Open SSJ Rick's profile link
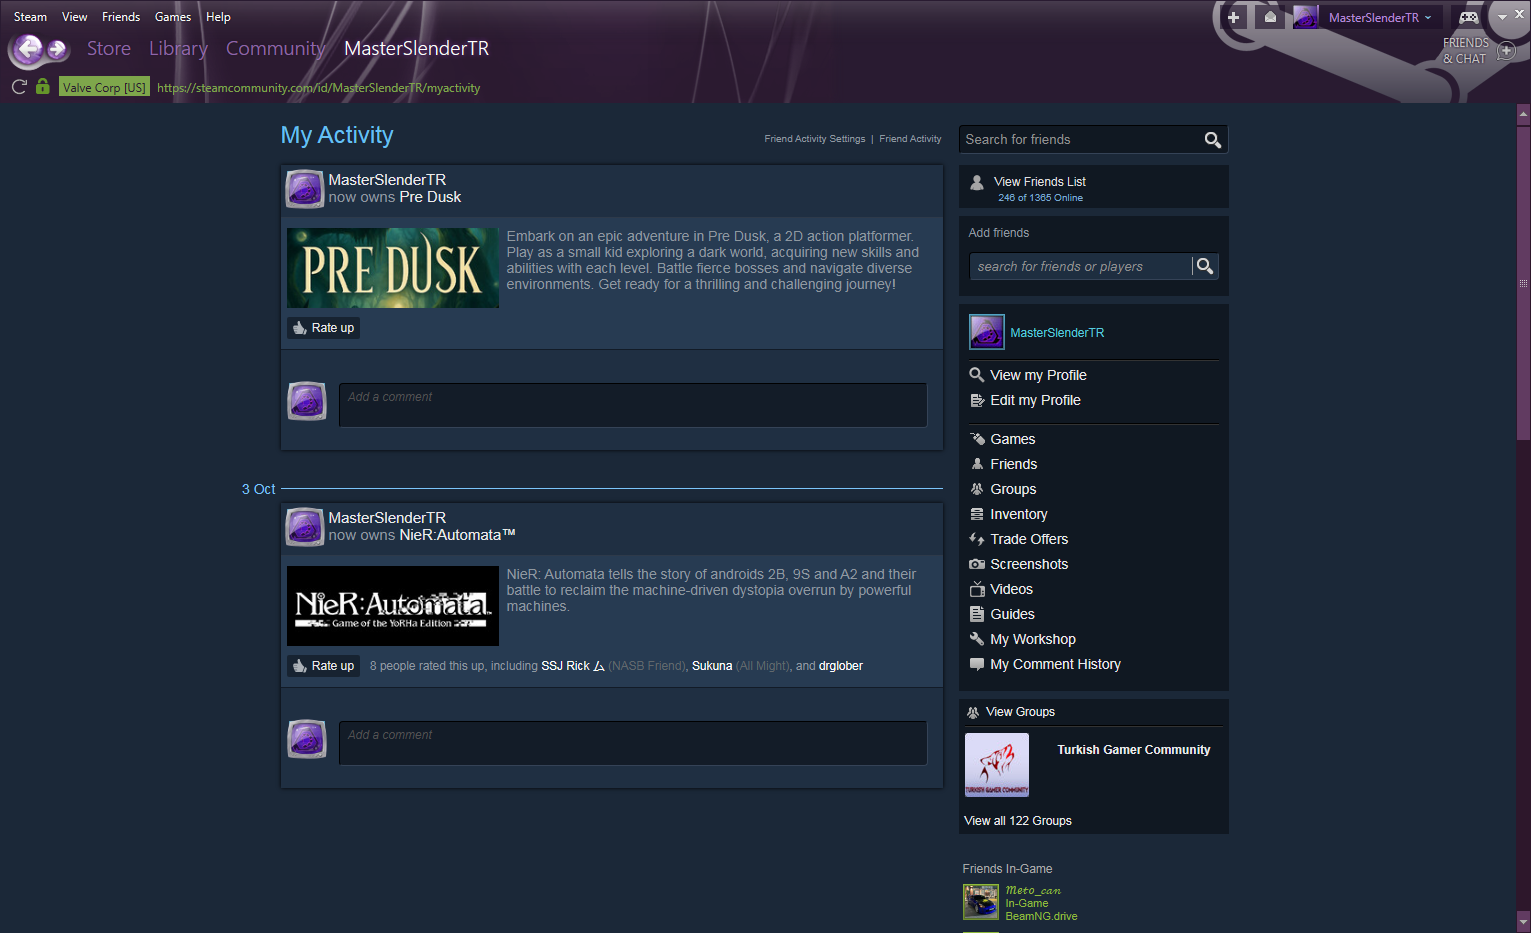 pos(573,666)
